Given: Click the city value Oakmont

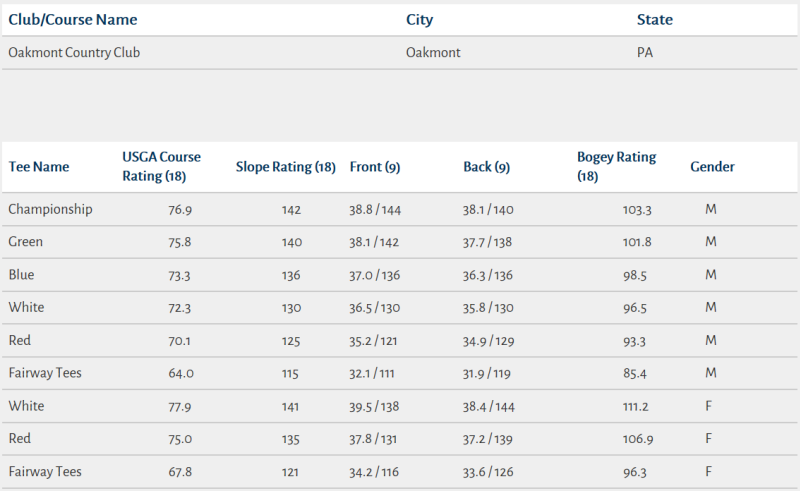Looking at the screenshot, I should tap(433, 53).
